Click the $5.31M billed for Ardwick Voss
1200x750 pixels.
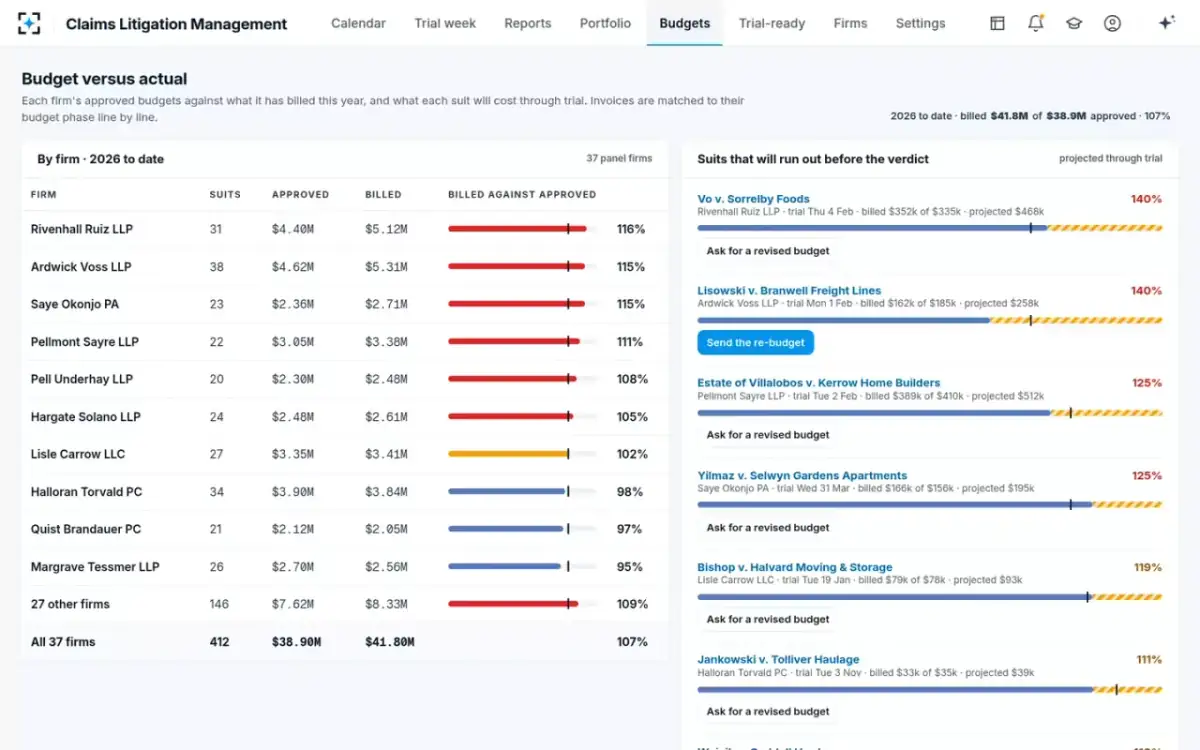386,267
